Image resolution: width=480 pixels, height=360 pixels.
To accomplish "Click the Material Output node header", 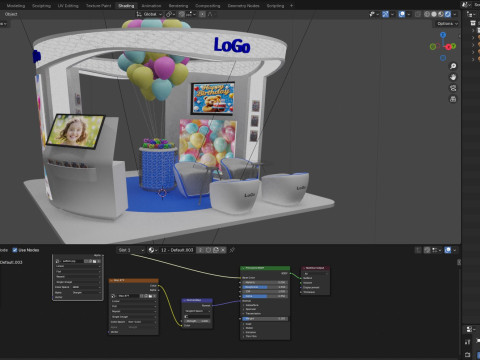I will coord(316,268).
